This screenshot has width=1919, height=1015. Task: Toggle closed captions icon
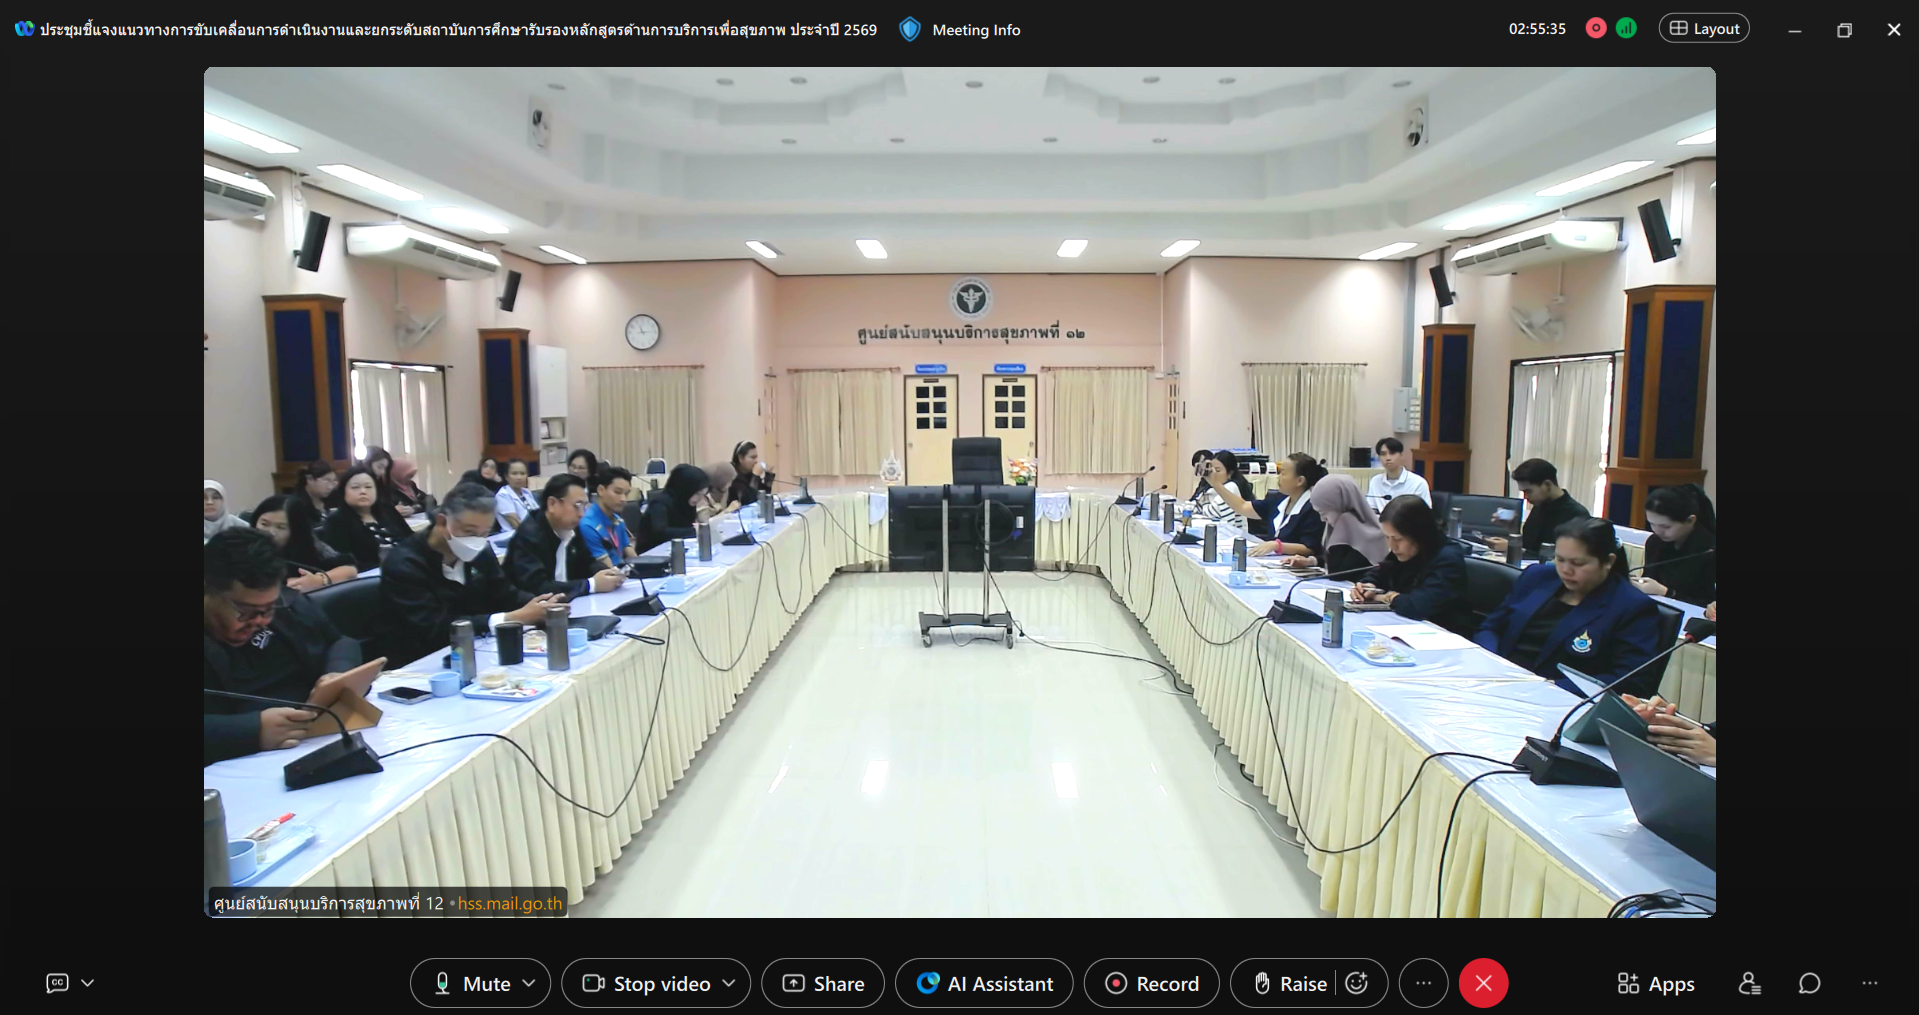click(x=58, y=983)
